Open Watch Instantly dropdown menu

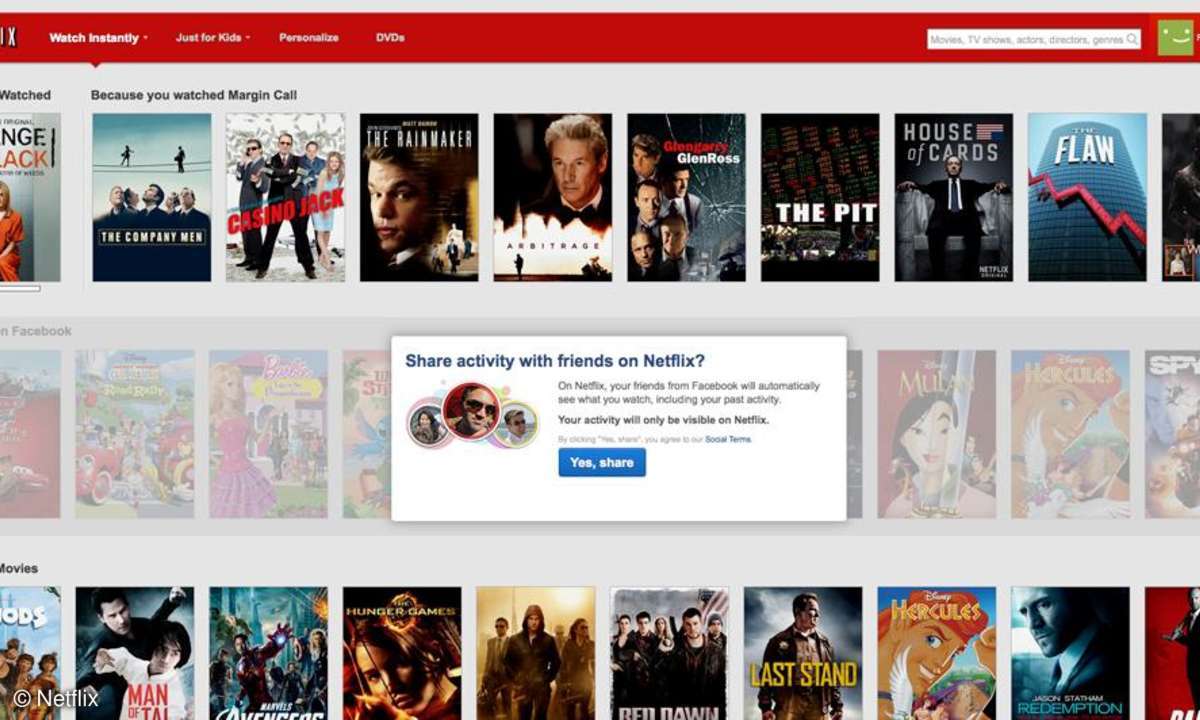98,38
